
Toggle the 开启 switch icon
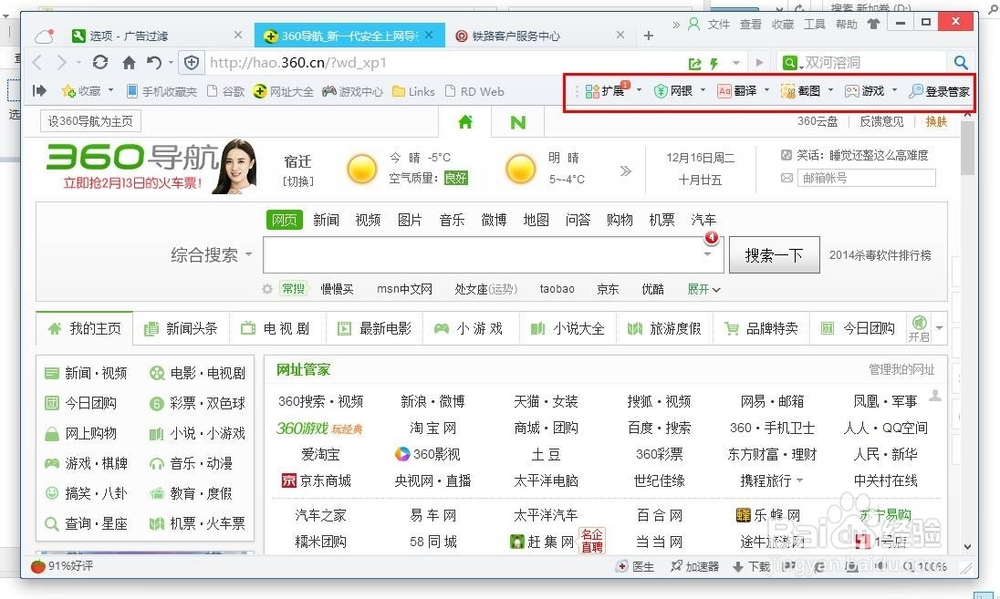[x=918, y=328]
